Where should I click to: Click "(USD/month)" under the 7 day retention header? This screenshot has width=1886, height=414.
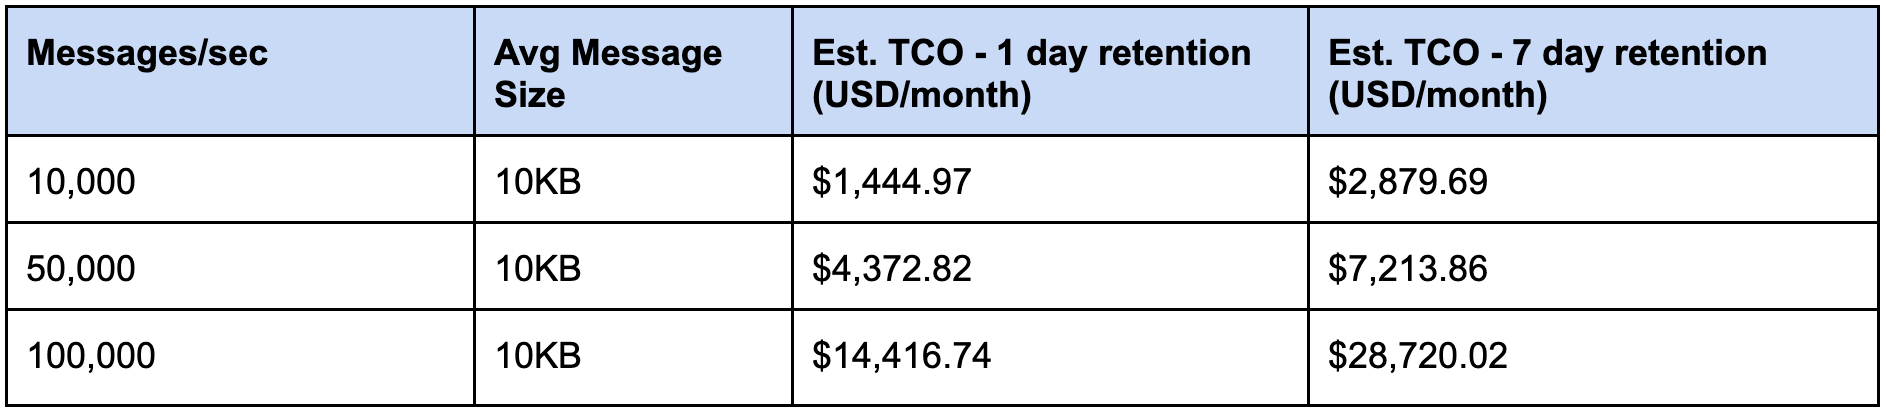pyautogui.click(x=1437, y=95)
